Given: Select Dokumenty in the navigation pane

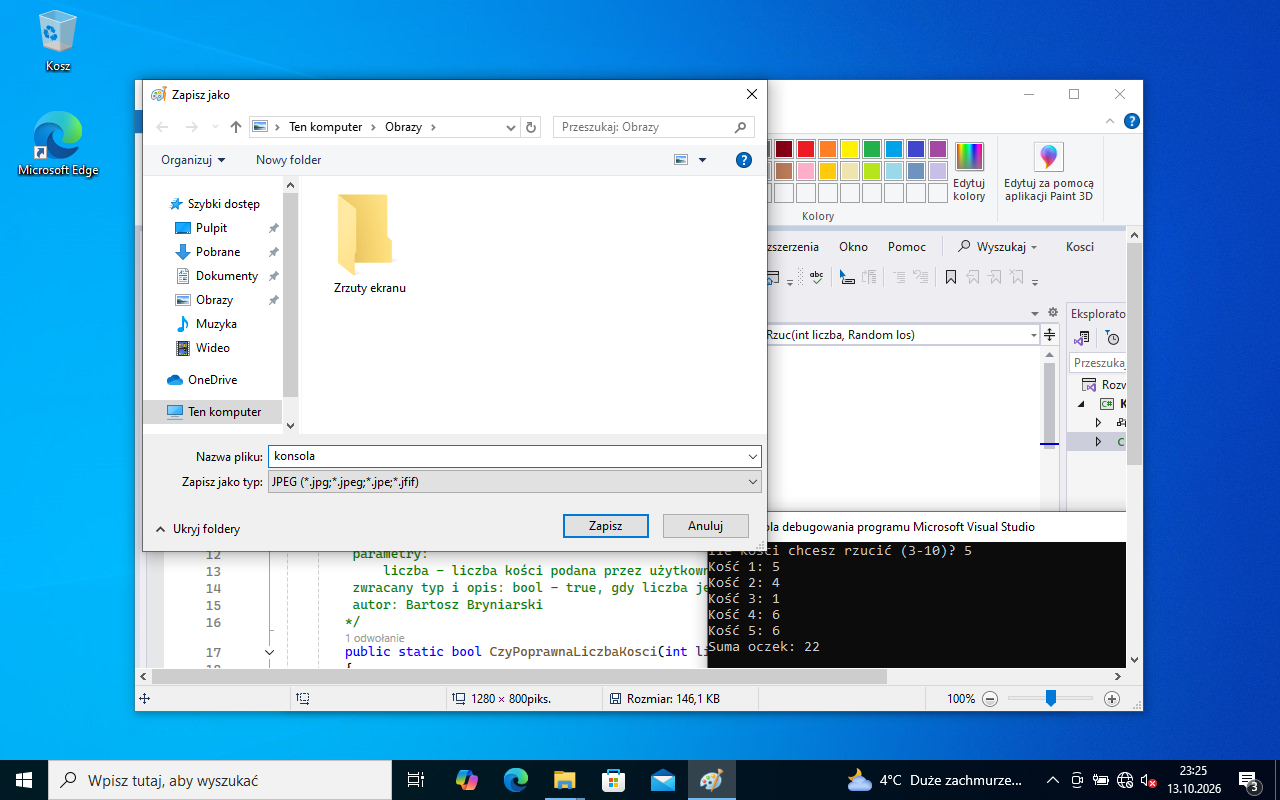Looking at the screenshot, I should (x=227, y=276).
